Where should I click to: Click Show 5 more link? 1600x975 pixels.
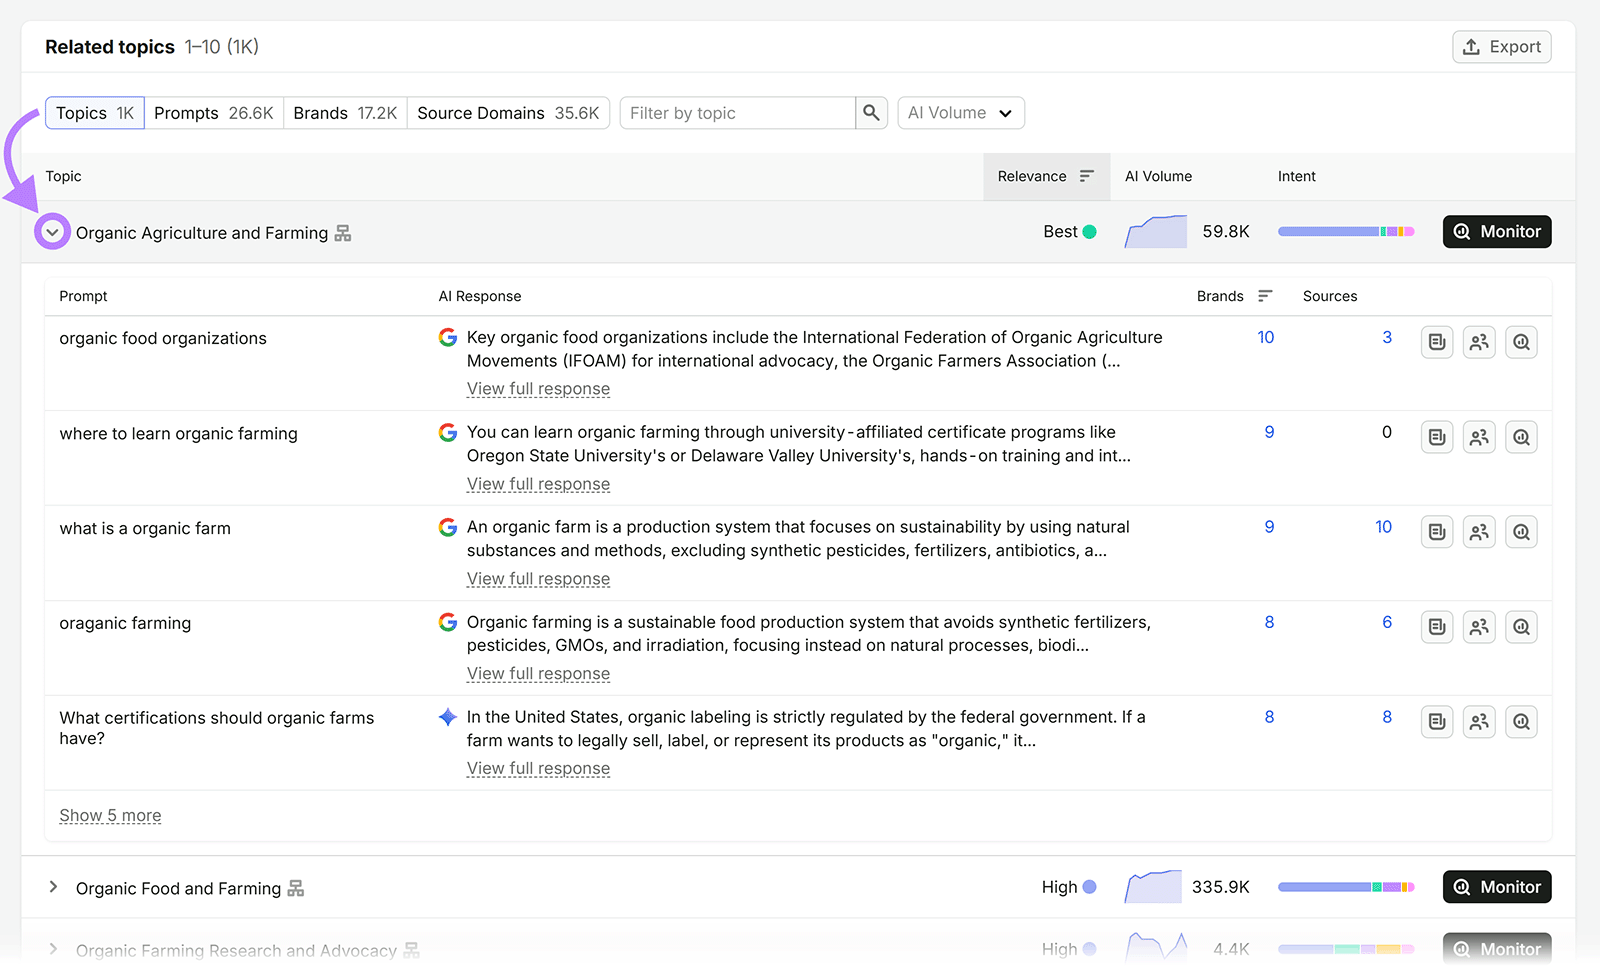110,816
